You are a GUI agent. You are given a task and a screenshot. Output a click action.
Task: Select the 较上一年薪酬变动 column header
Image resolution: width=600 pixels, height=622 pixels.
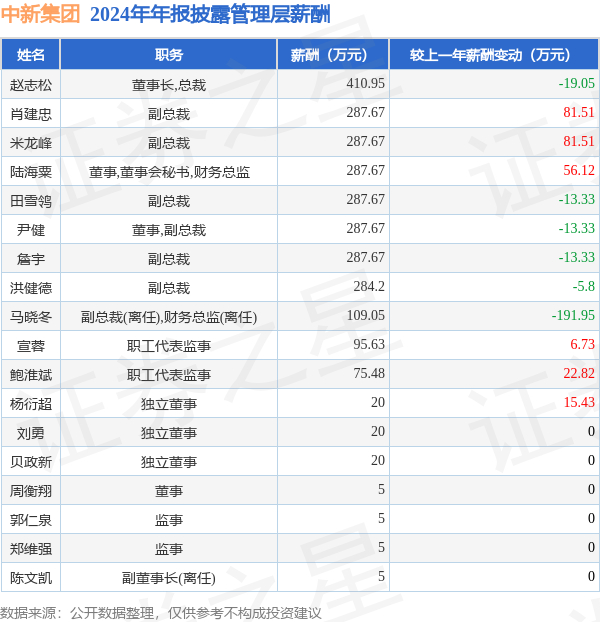(x=494, y=54)
